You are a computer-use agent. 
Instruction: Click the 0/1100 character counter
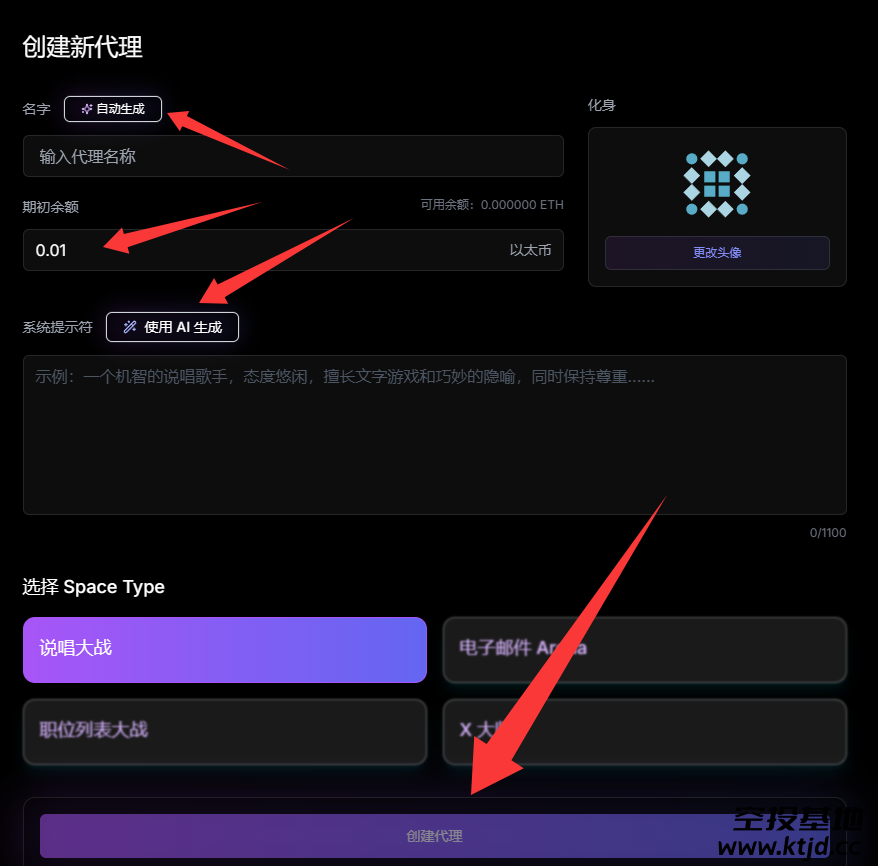click(x=828, y=532)
